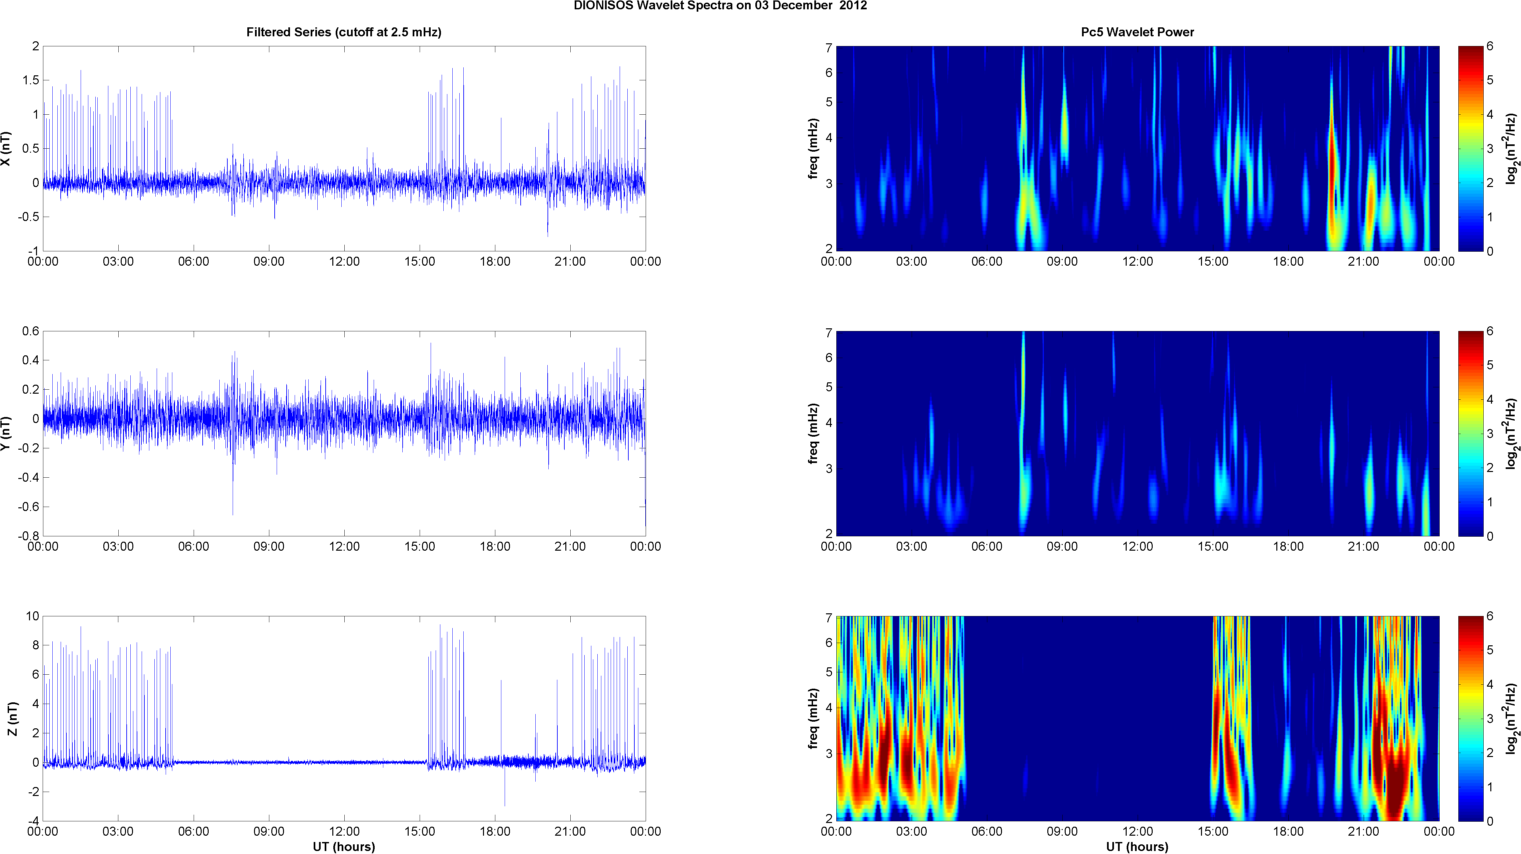The image size is (1521, 854).
Task: Click the DIONISOS Wavelet Spectra main title
Action: (x=720, y=6)
